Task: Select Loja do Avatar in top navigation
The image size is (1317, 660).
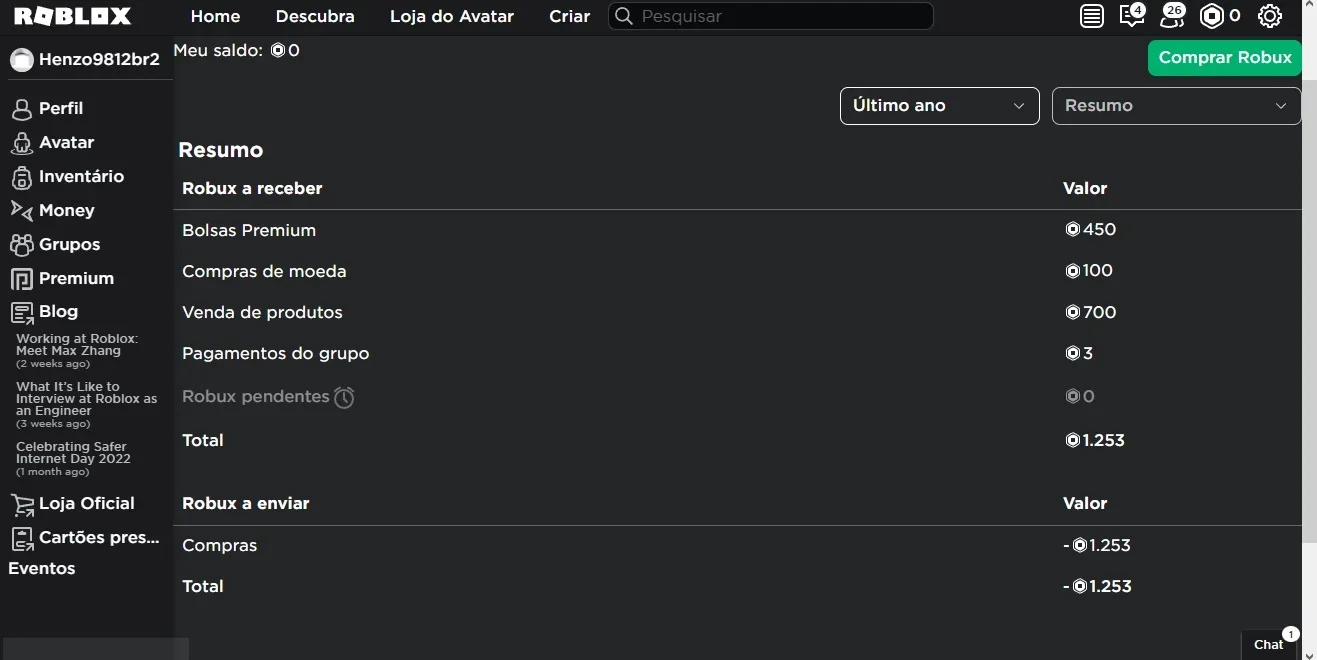Action: click(452, 16)
